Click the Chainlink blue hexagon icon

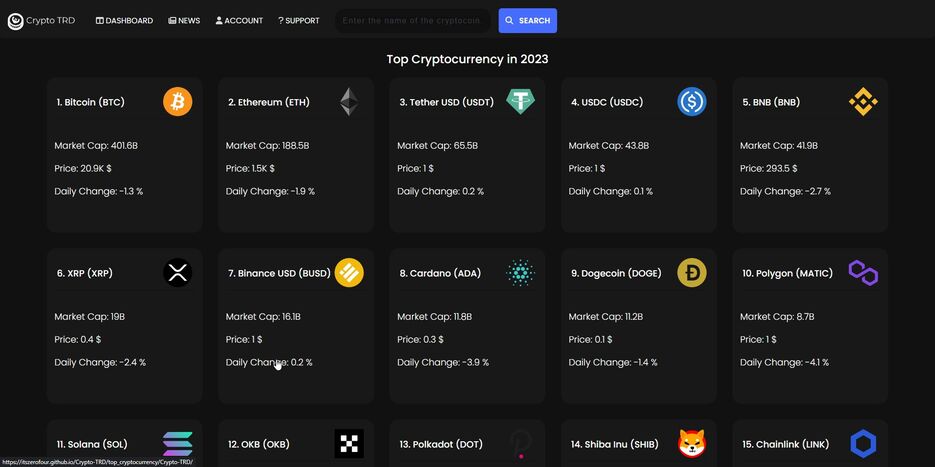[863, 444]
